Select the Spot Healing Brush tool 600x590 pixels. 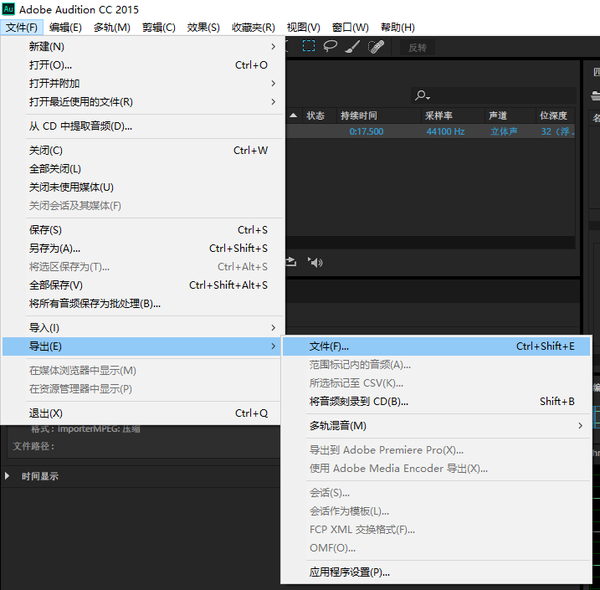click(x=376, y=47)
